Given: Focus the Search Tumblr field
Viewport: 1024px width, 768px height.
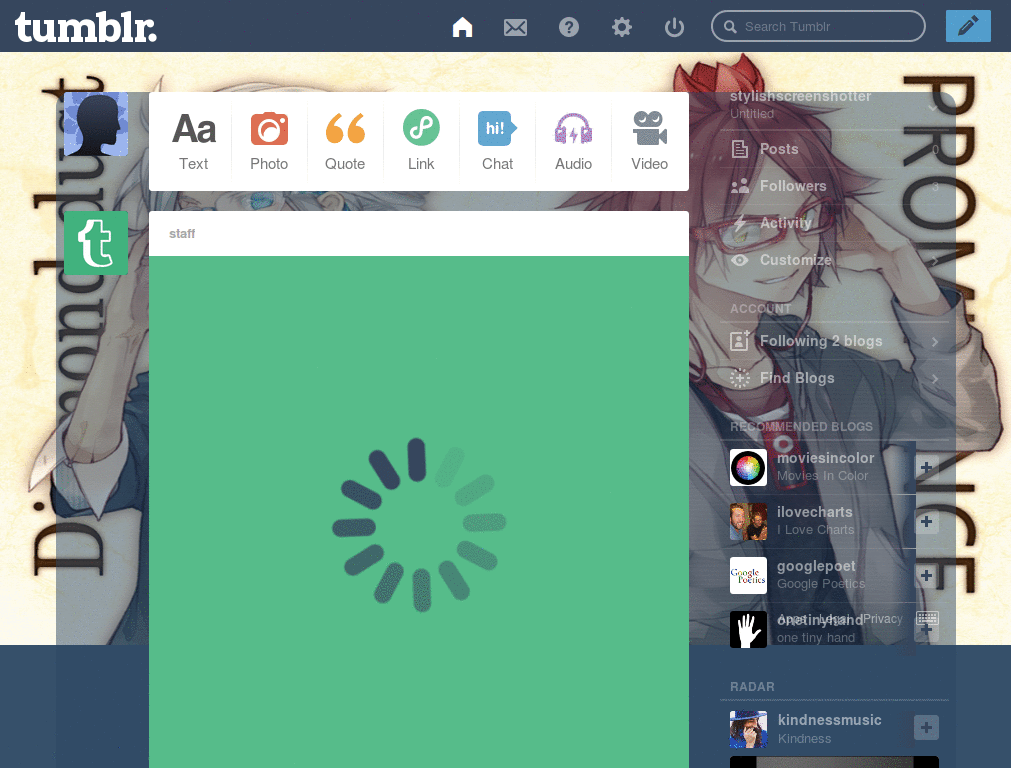Looking at the screenshot, I should pos(818,26).
